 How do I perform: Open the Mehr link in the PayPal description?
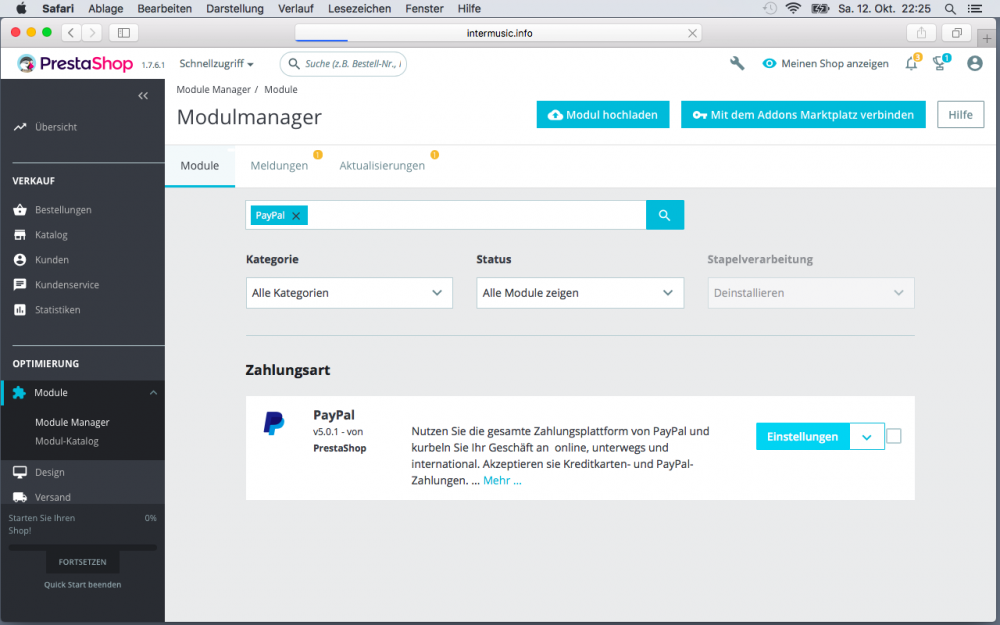tap(499, 480)
